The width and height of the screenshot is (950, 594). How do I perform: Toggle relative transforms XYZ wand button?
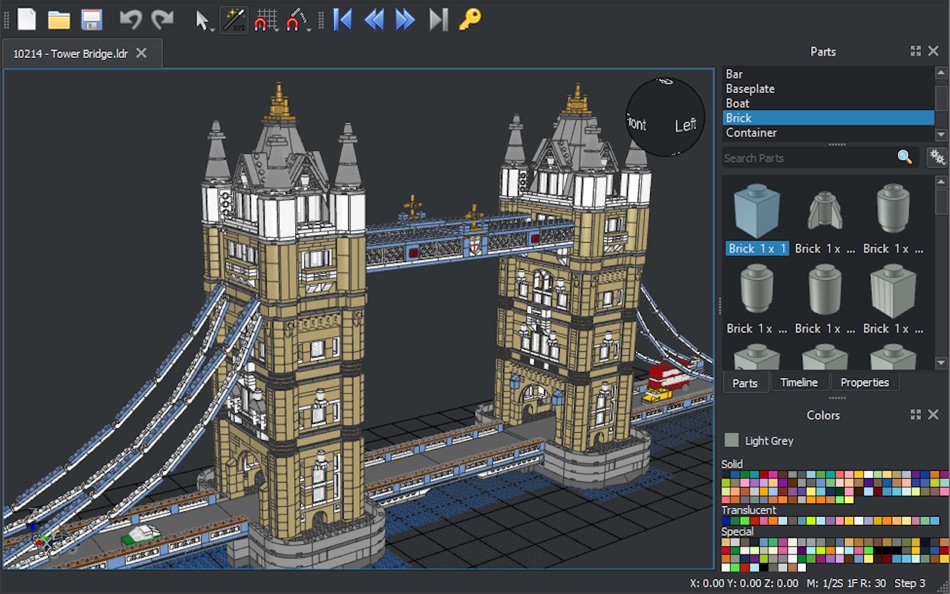pos(234,20)
